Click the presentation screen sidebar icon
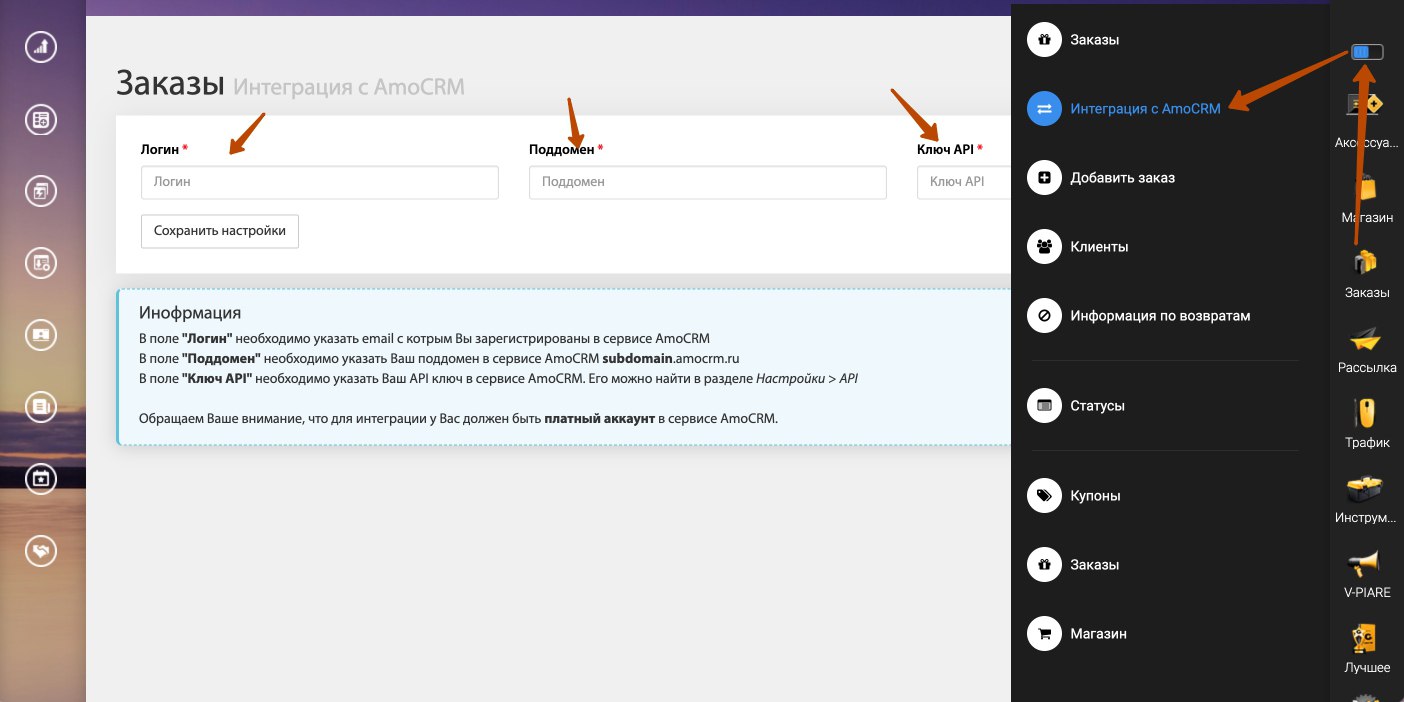Screen dimensions: 1404x702 coord(41,335)
